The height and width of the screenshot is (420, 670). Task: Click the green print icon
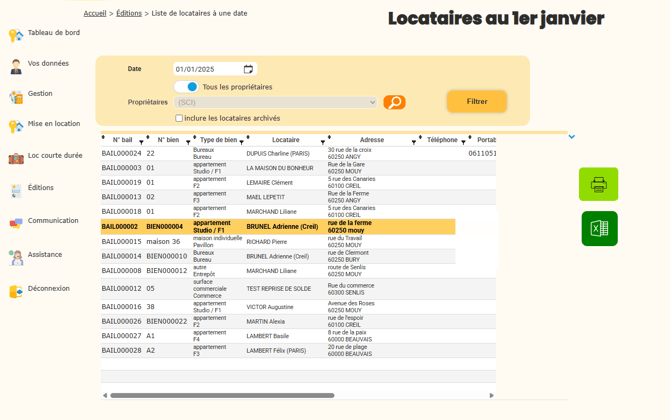tap(598, 184)
